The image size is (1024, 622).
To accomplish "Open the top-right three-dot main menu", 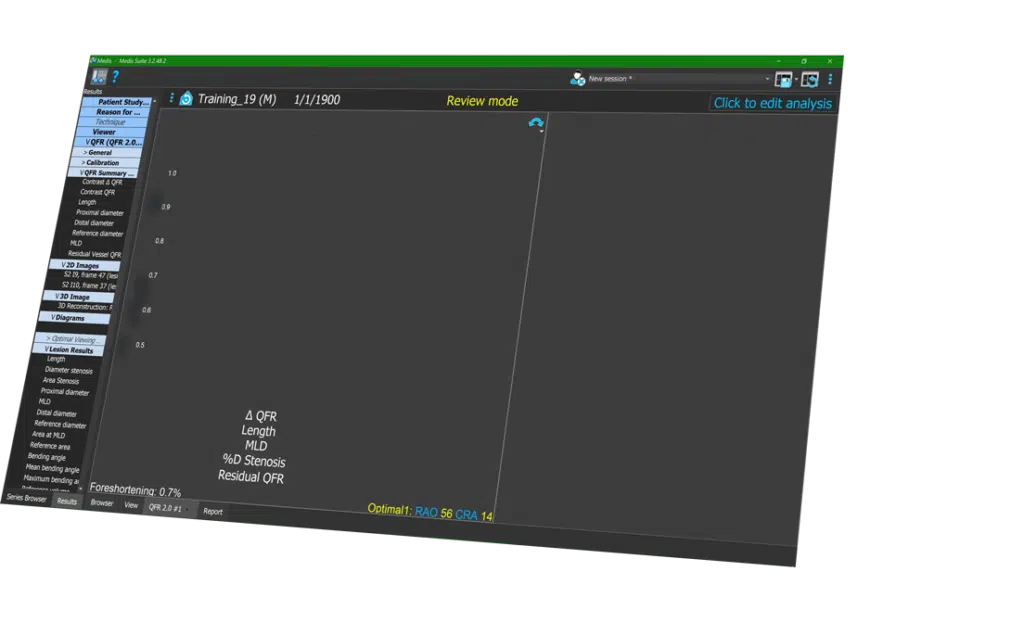I will [x=830, y=79].
